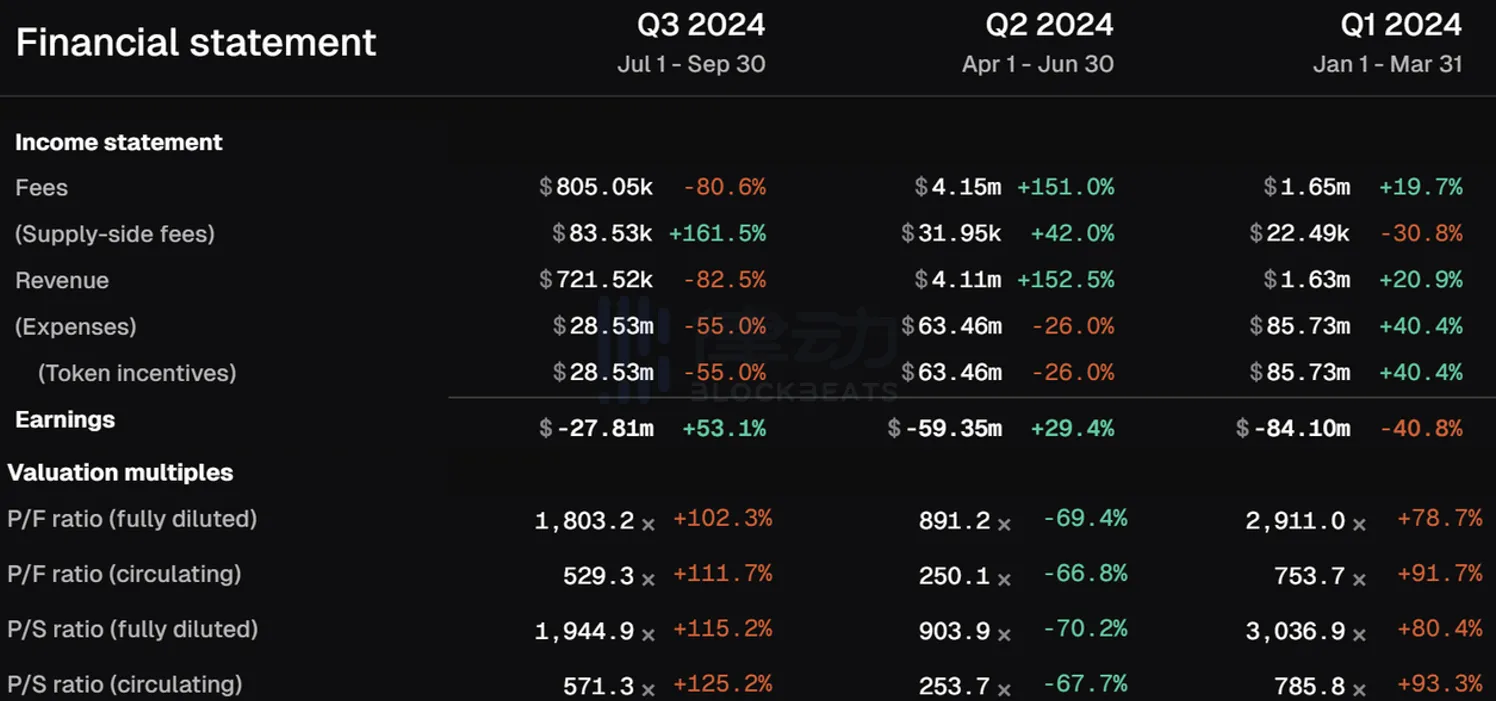Expand the Valuation multiples section heading
Viewport: 1496px width, 701px height.
[120, 472]
